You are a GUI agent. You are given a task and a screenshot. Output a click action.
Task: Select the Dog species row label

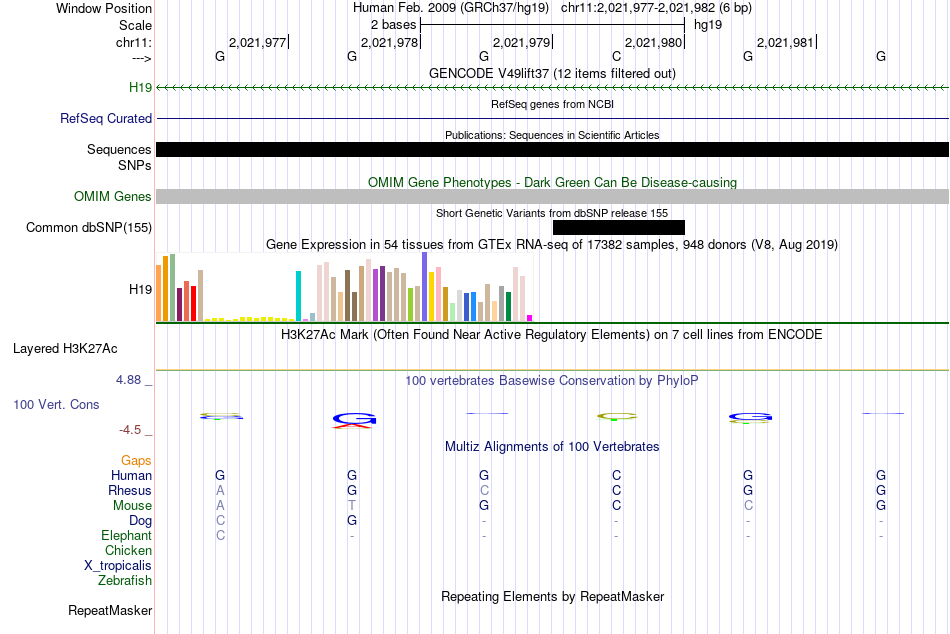pyautogui.click(x=140, y=520)
